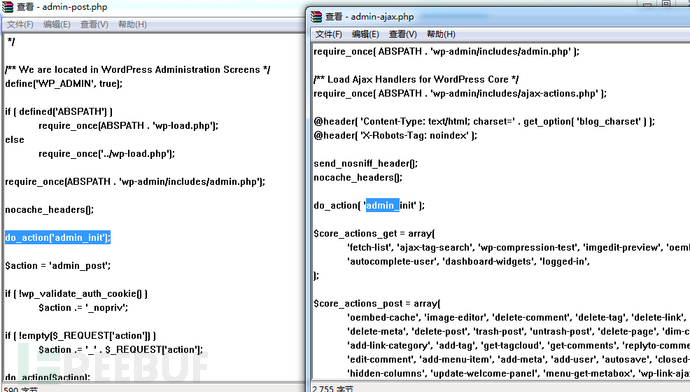
Task: Click the require_once('../wp-load.php') line
Action: (106, 154)
